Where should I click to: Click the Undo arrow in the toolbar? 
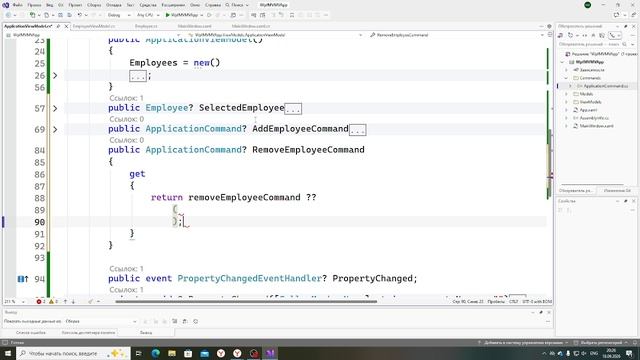click(80, 15)
